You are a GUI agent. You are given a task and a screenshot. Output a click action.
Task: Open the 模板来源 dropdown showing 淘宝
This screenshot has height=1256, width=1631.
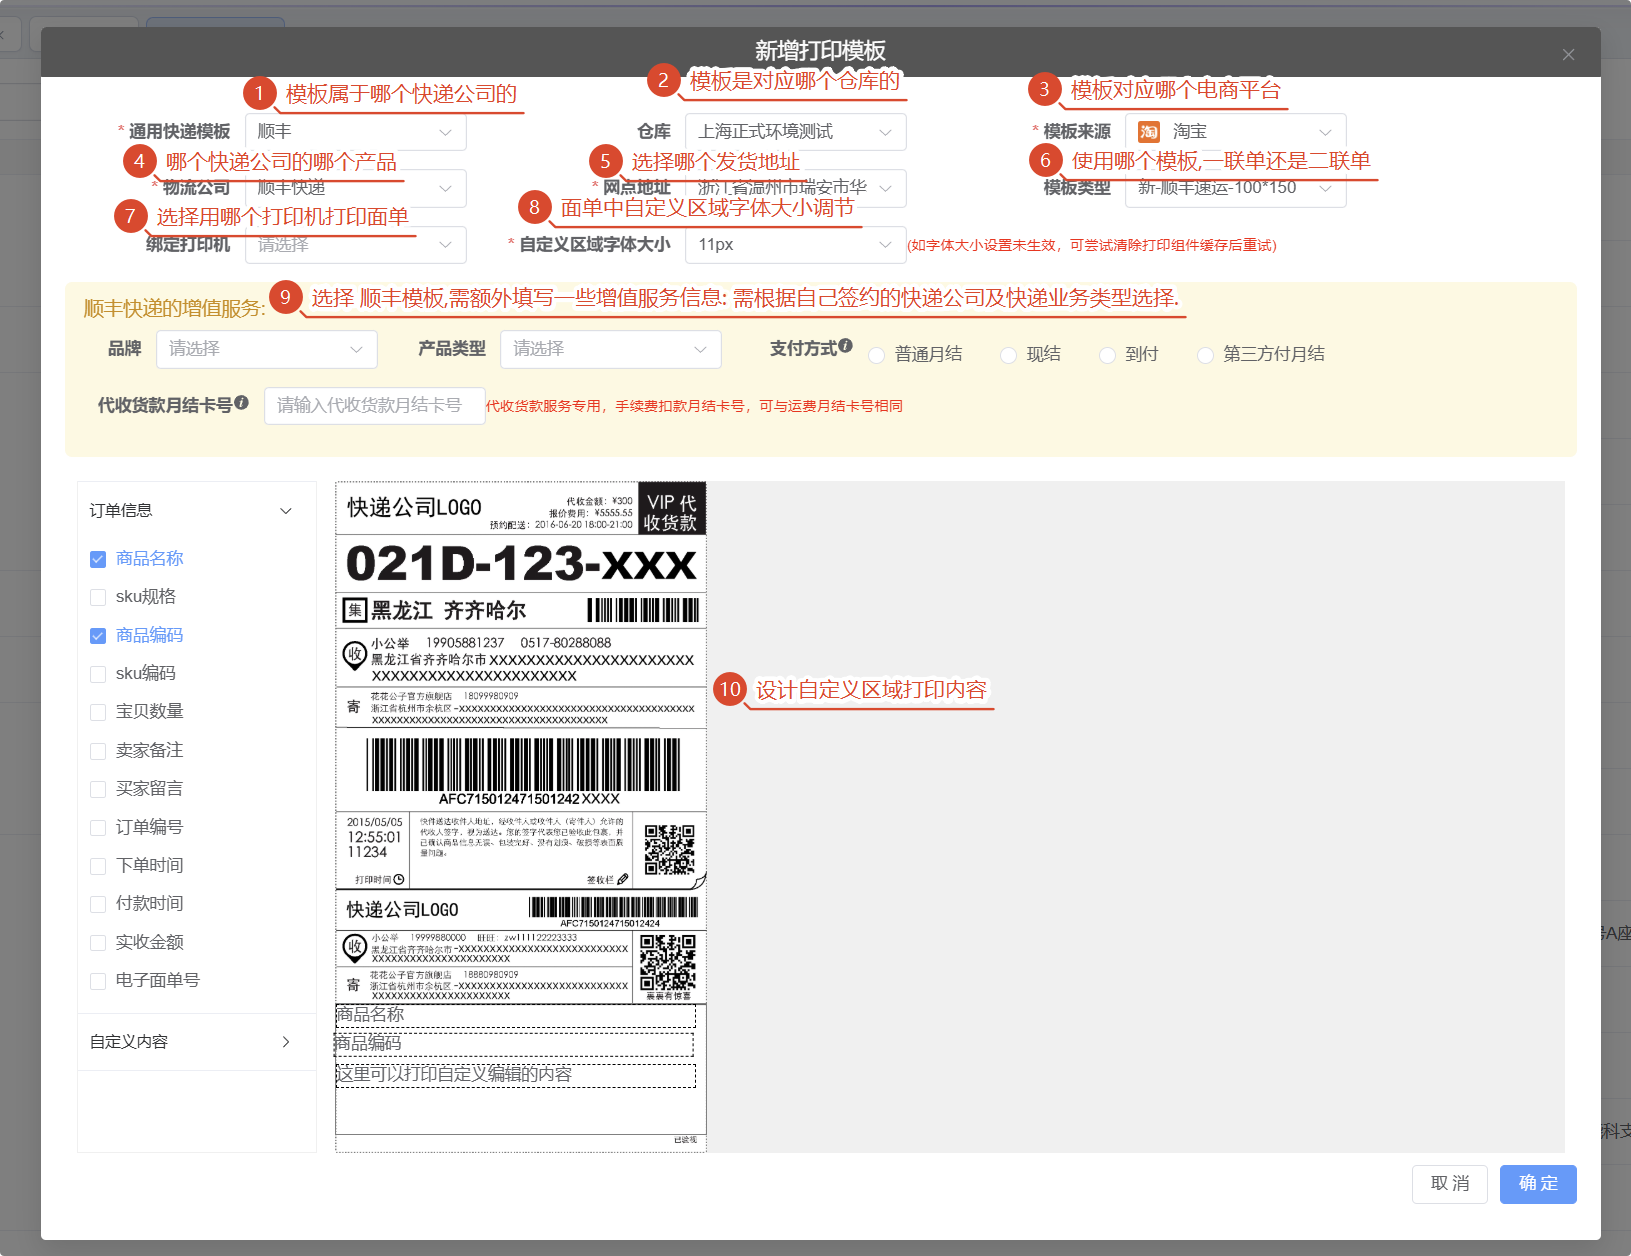(x=1236, y=132)
